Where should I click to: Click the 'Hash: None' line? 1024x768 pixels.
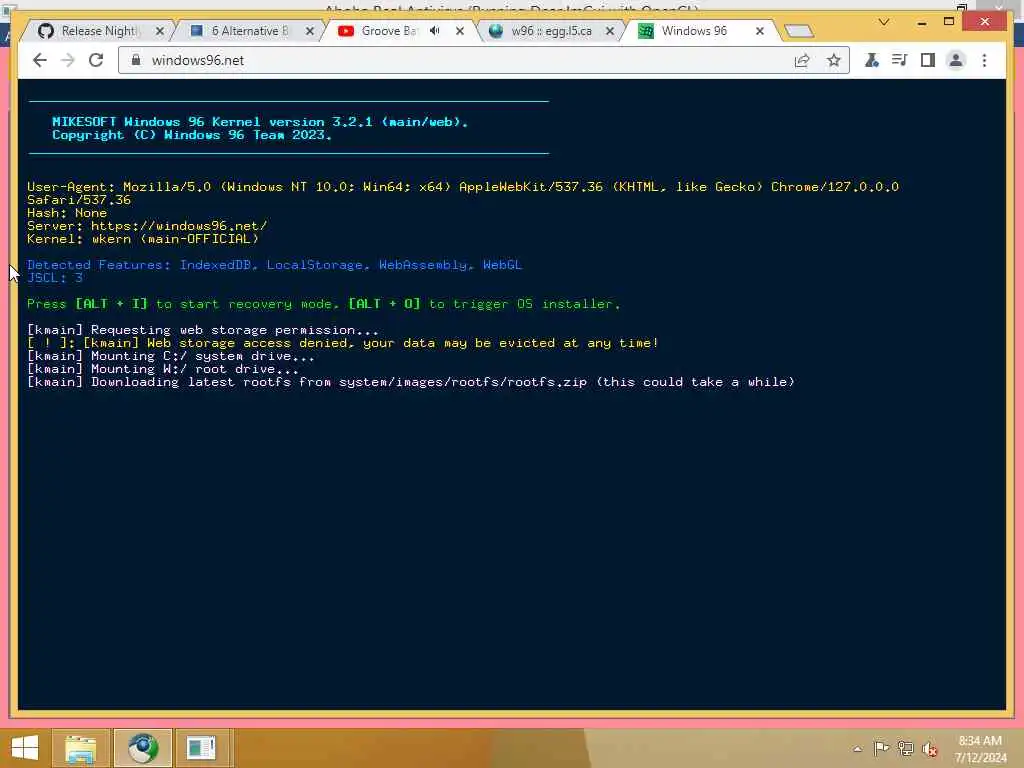pos(67,213)
